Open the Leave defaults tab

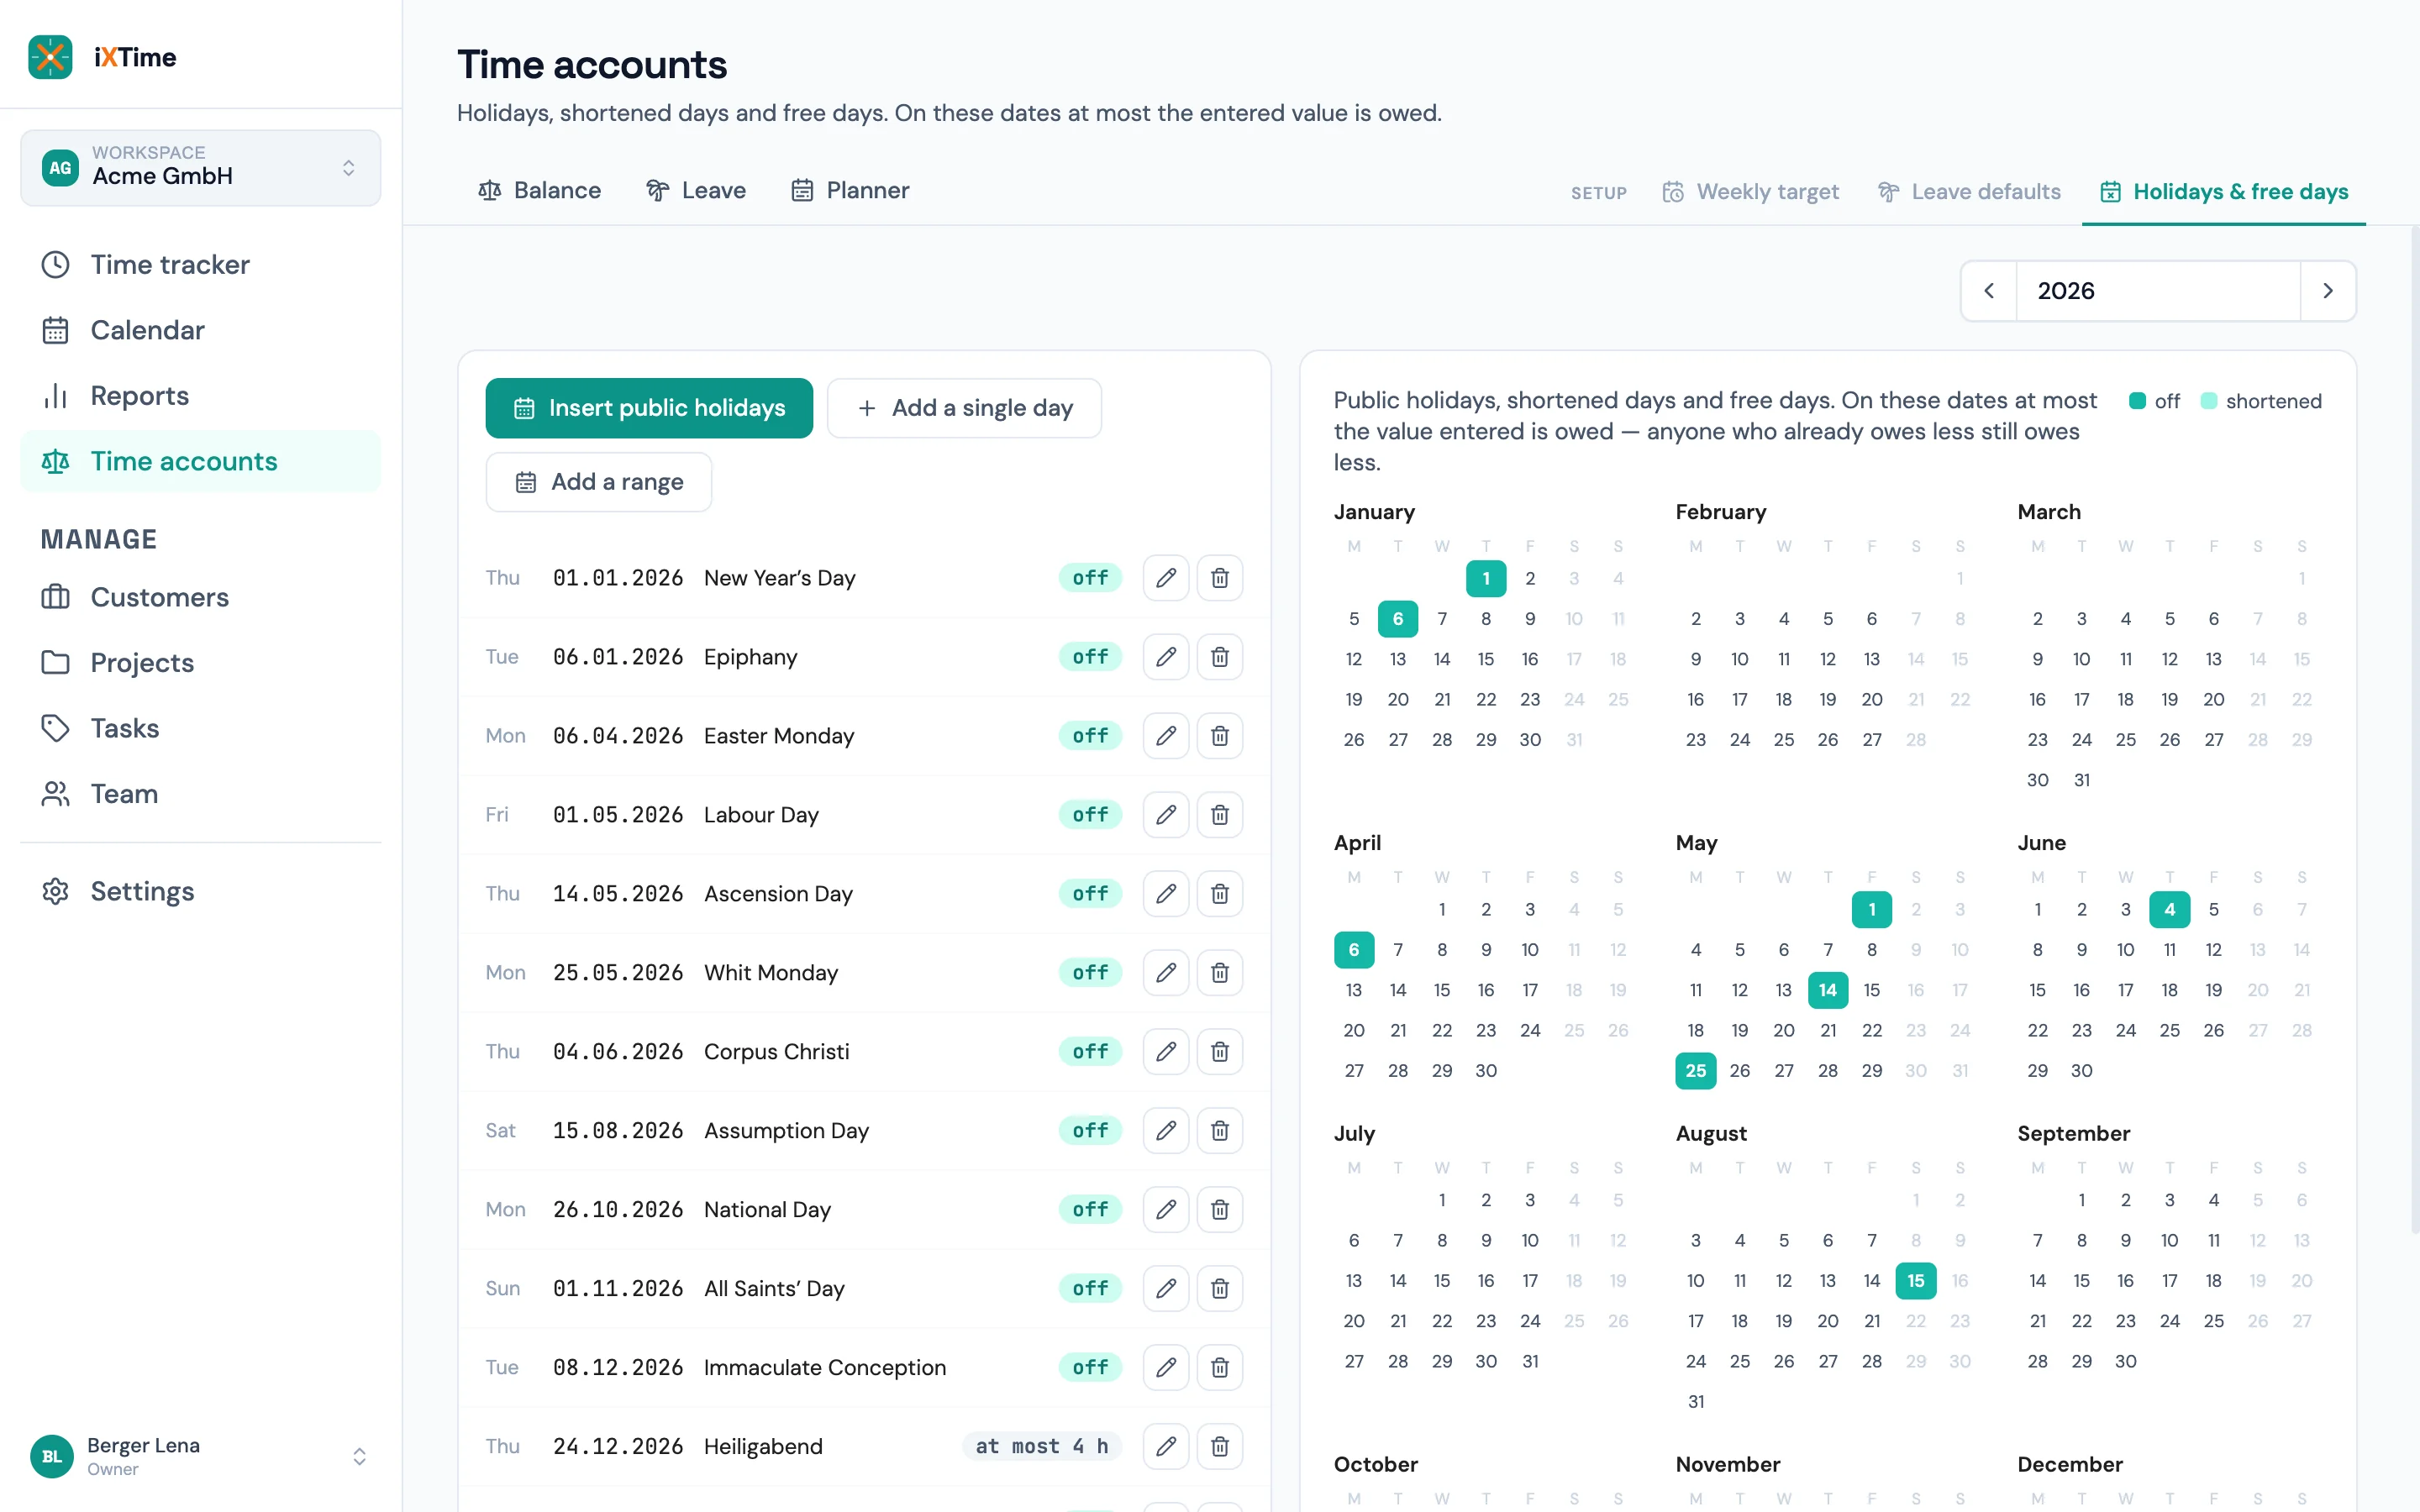point(1969,192)
